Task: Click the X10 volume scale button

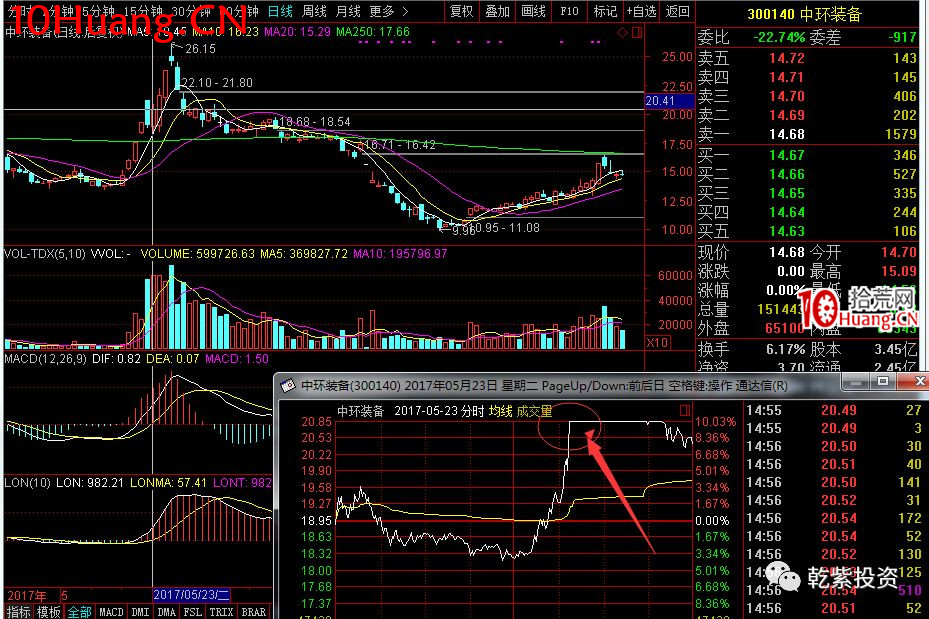Action: tap(657, 342)
